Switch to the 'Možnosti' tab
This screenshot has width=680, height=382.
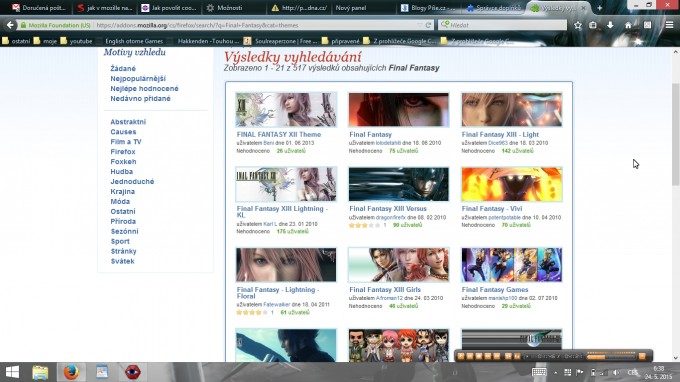pyautogui.click(x=225, y=8)
